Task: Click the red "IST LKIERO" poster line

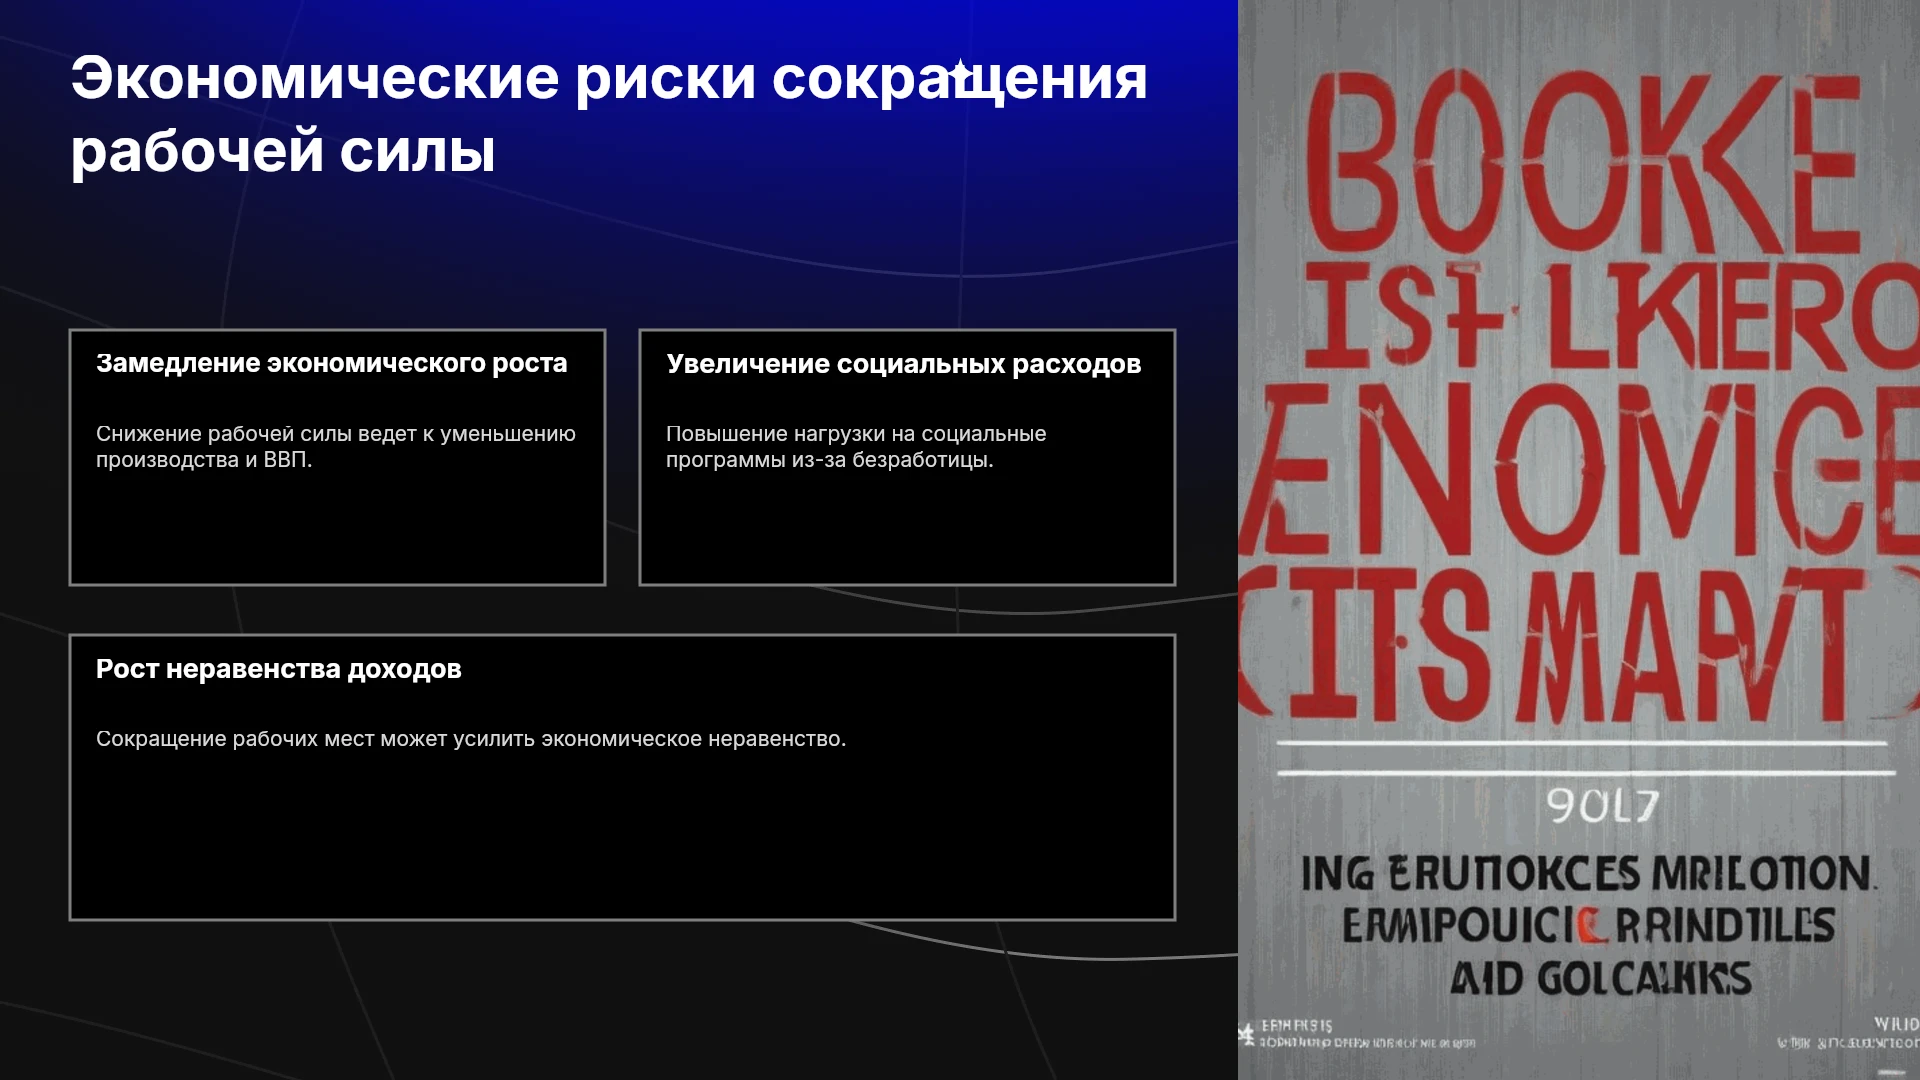Action: [x=1610, y=315]
